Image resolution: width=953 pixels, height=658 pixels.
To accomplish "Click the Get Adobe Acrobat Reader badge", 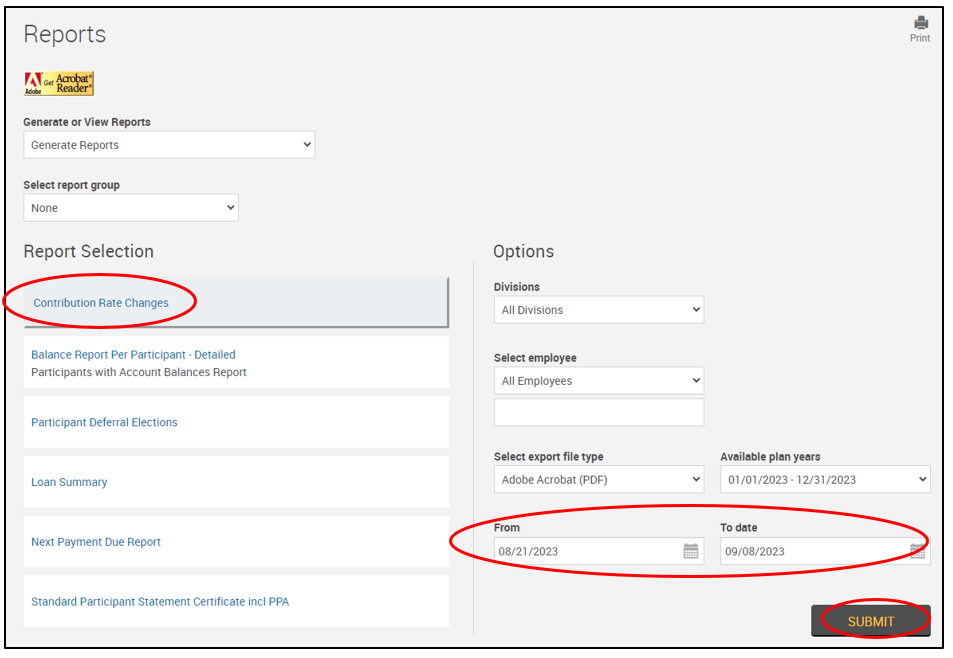I will tap(59, 84).
